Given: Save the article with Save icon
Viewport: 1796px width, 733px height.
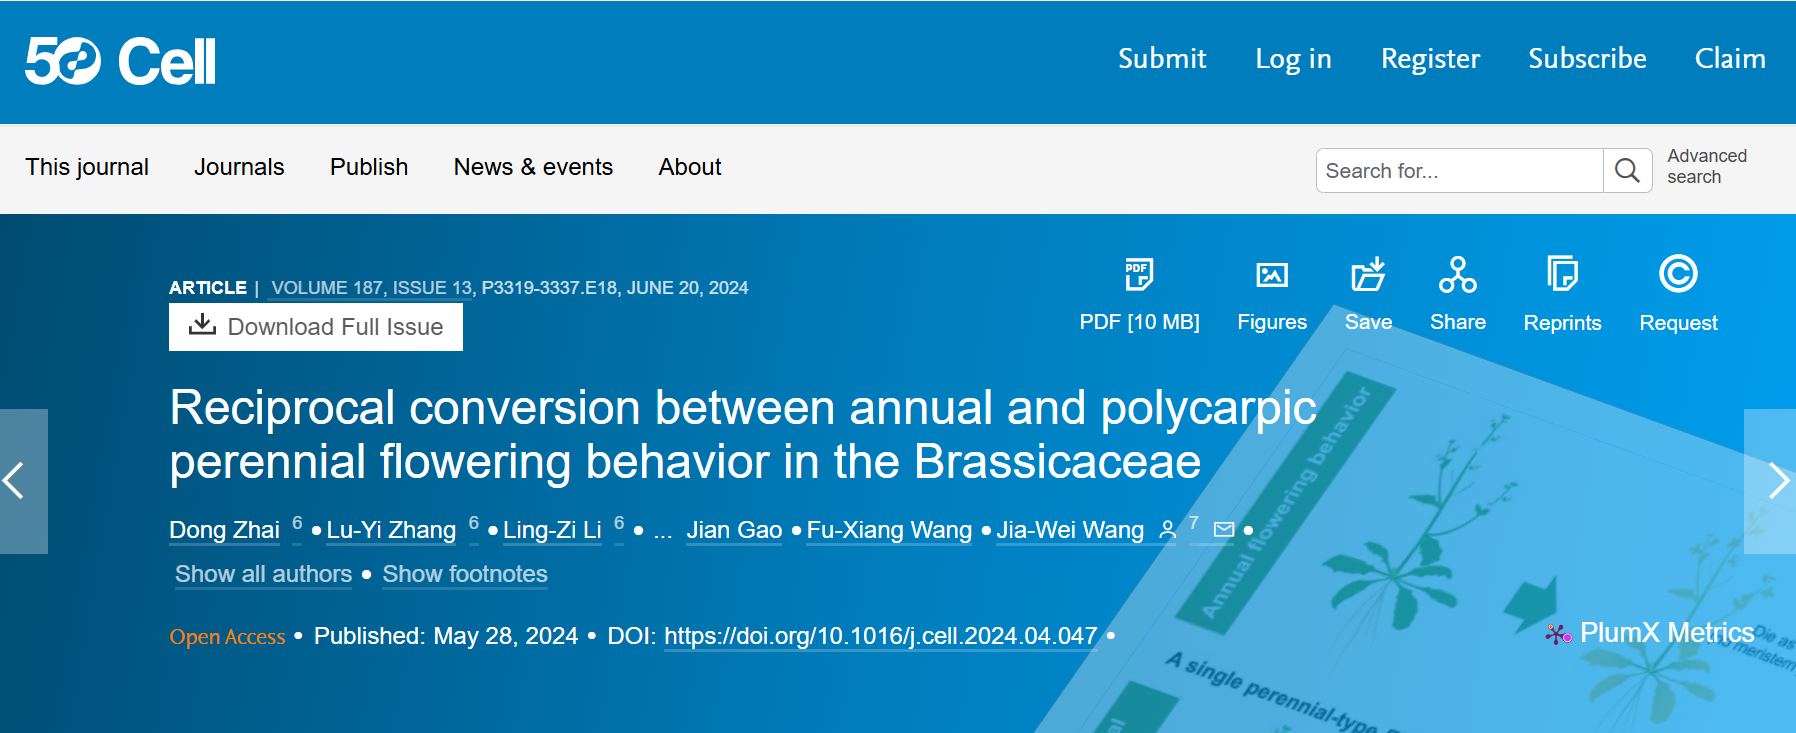Looking at the screenshot, I should coord(1368,274).
